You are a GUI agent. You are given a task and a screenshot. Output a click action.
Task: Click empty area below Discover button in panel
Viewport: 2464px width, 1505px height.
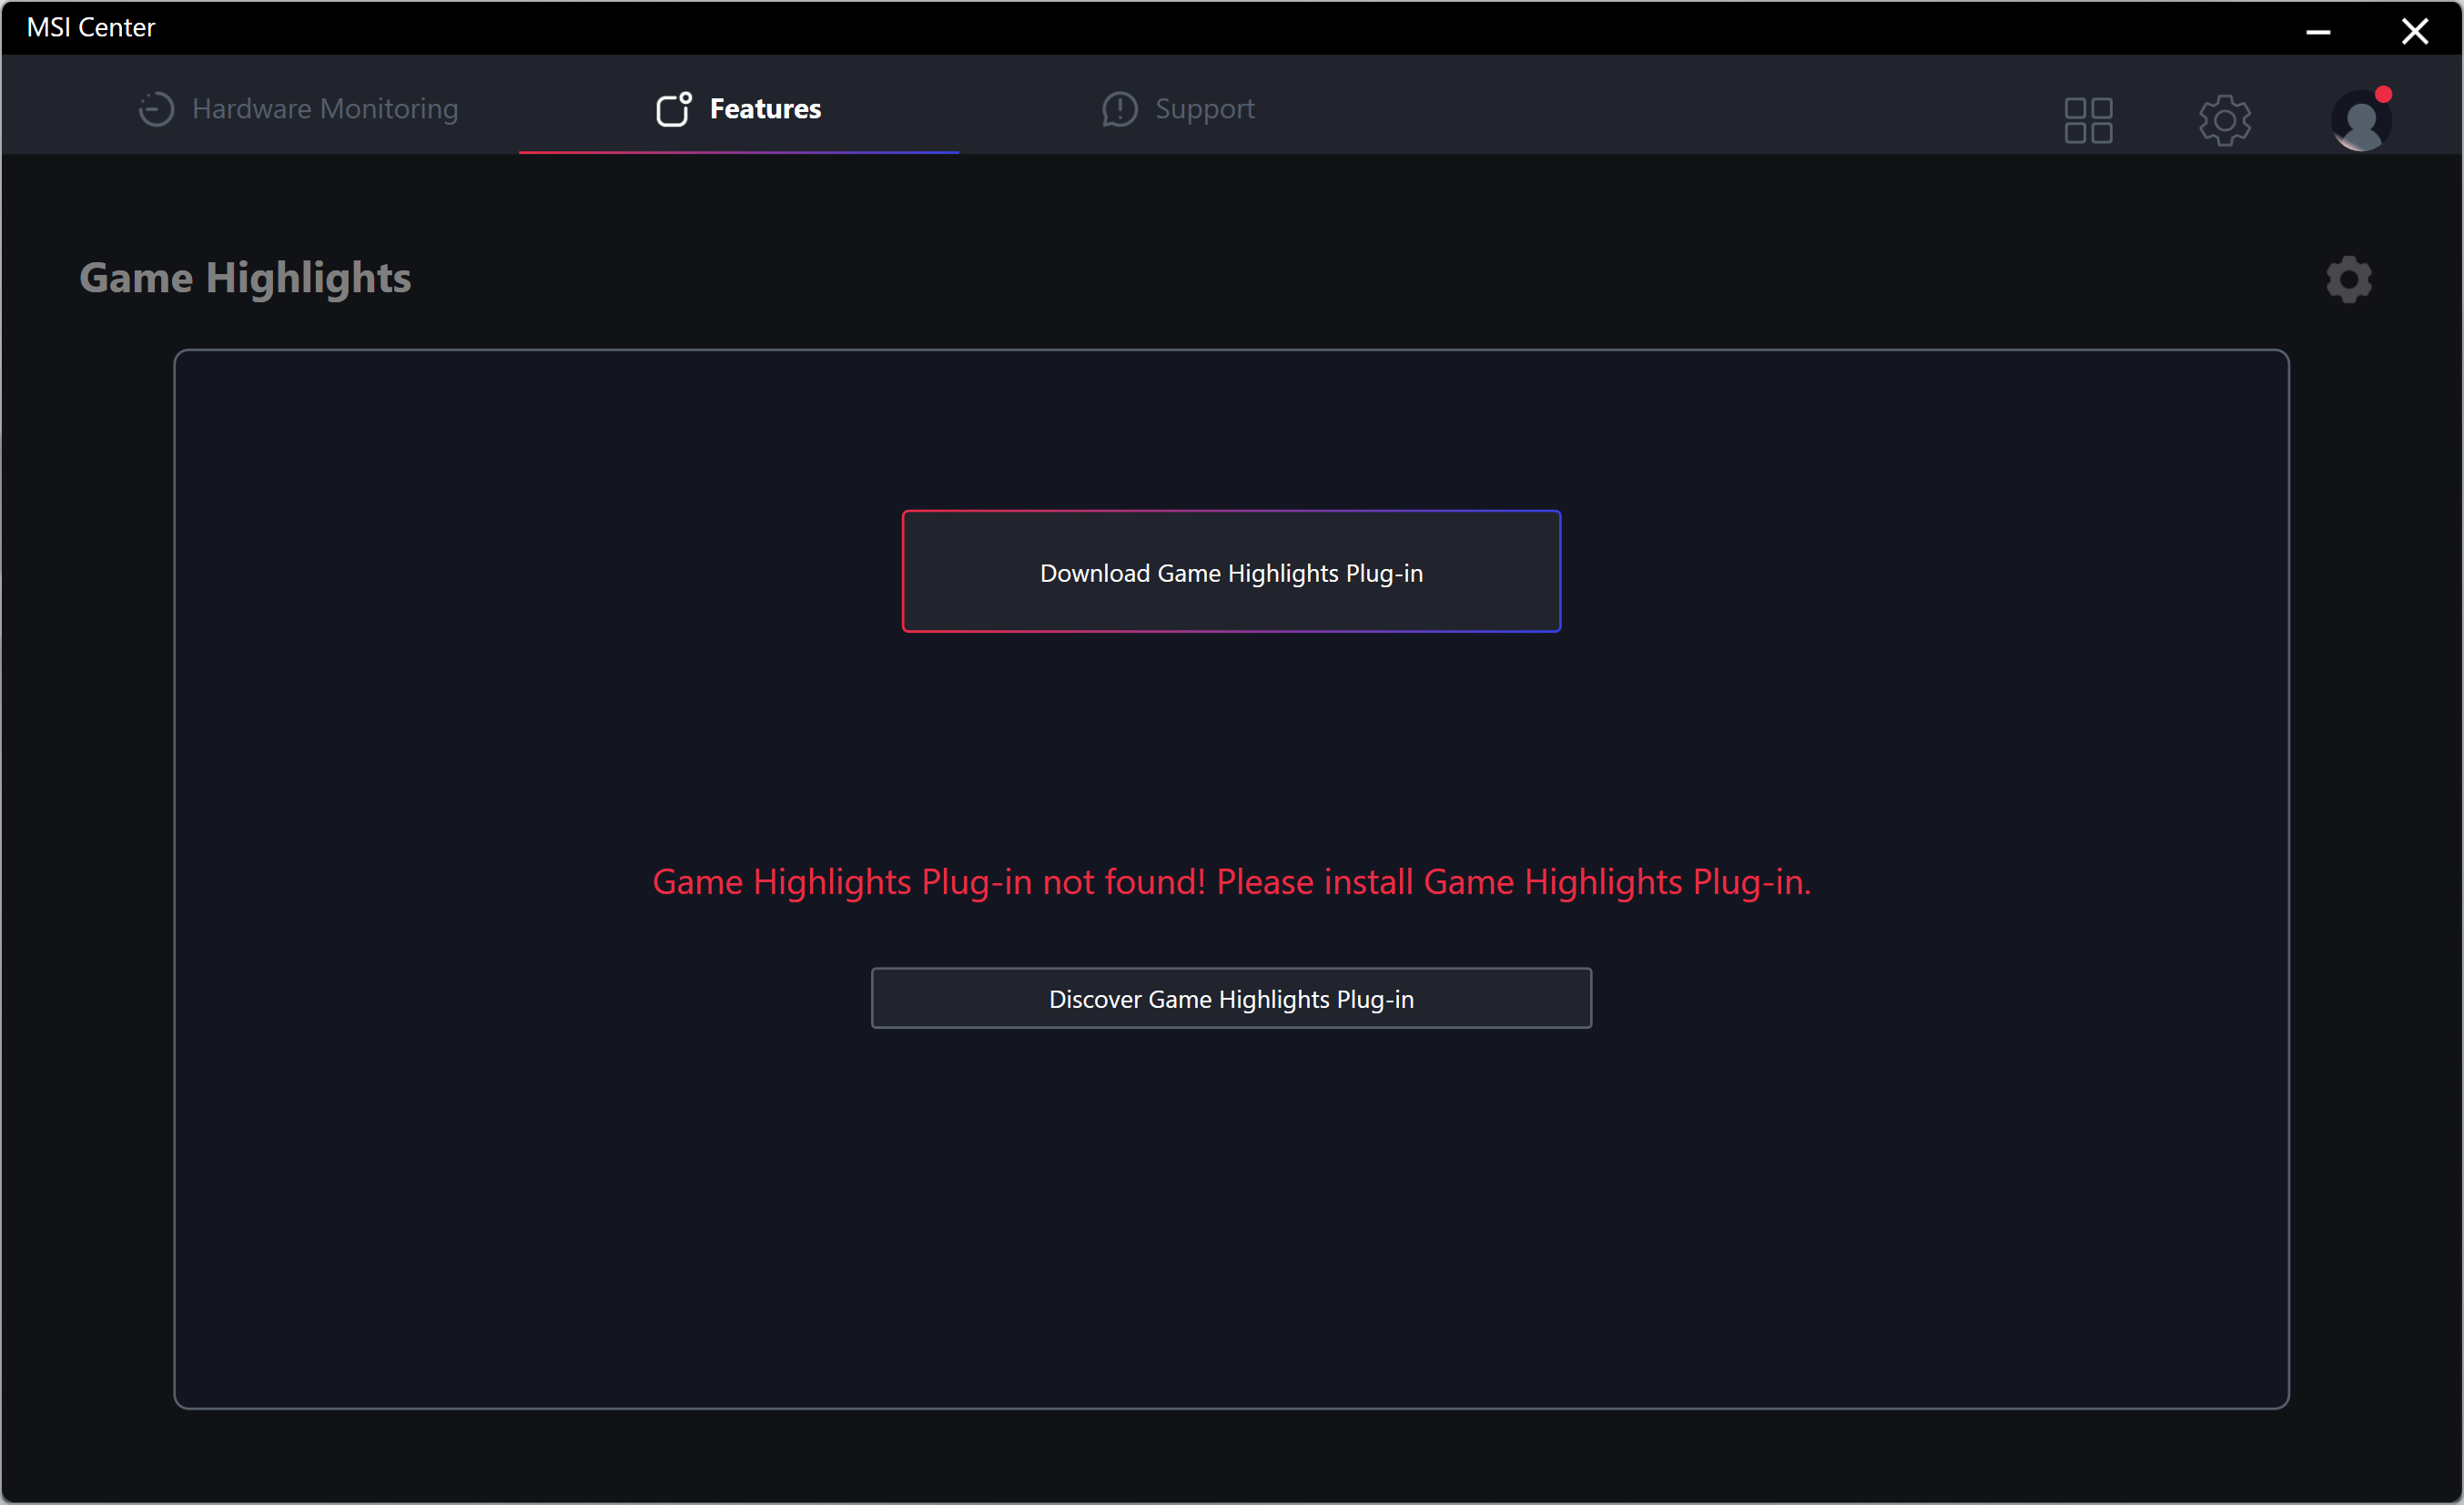1231,1220
